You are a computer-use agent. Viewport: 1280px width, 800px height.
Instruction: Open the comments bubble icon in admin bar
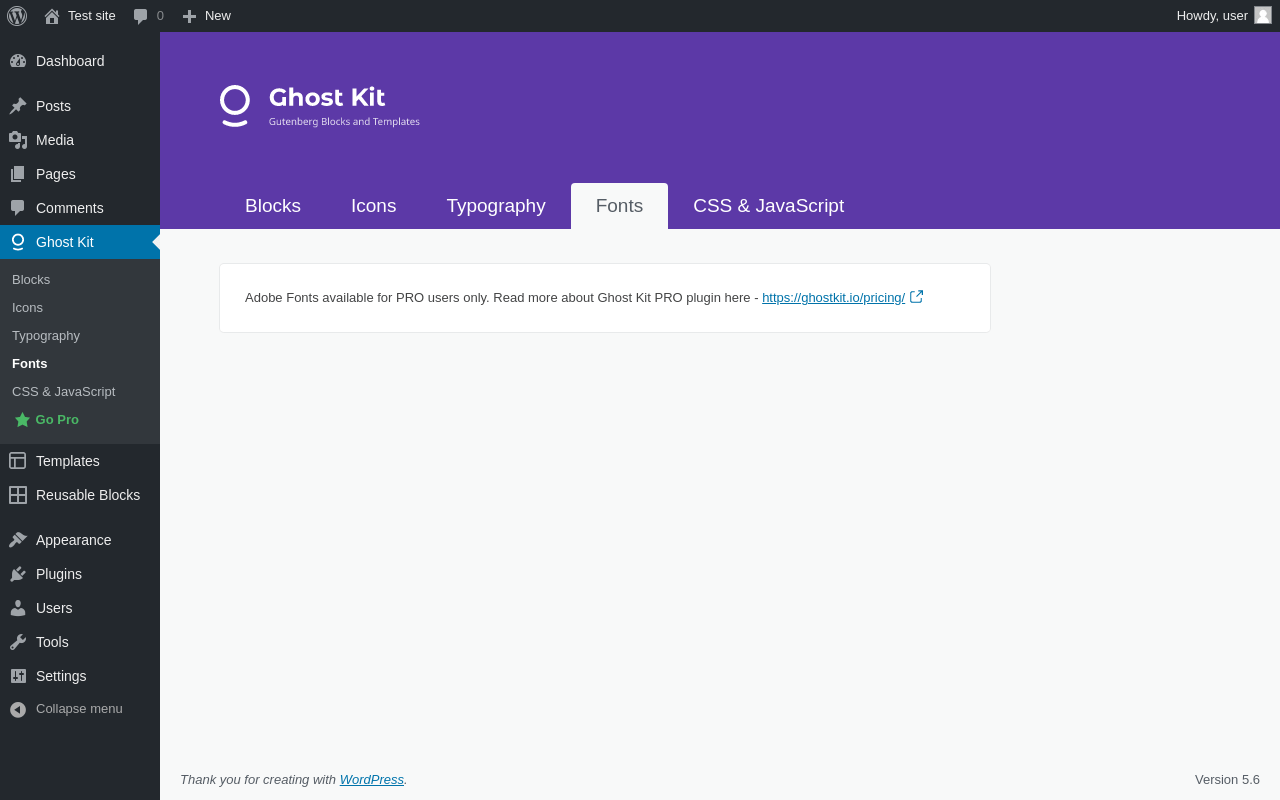pyautogui.click(x=141, y=16)
